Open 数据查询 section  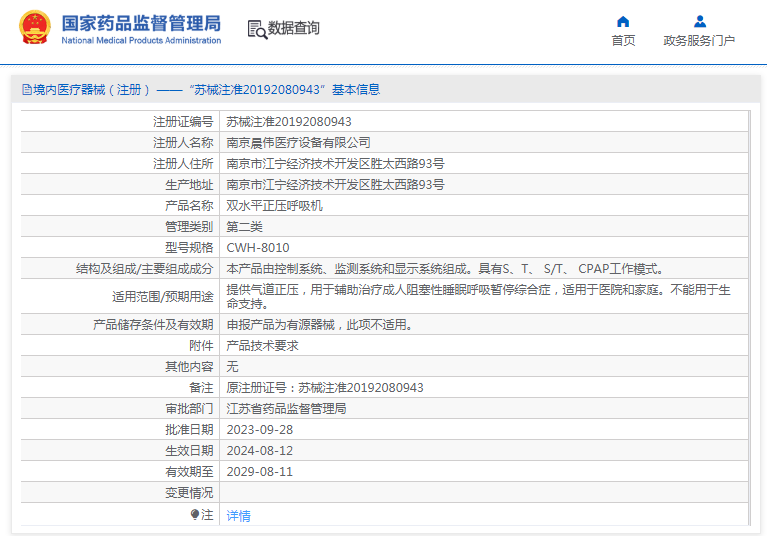(x=293, y=28)
